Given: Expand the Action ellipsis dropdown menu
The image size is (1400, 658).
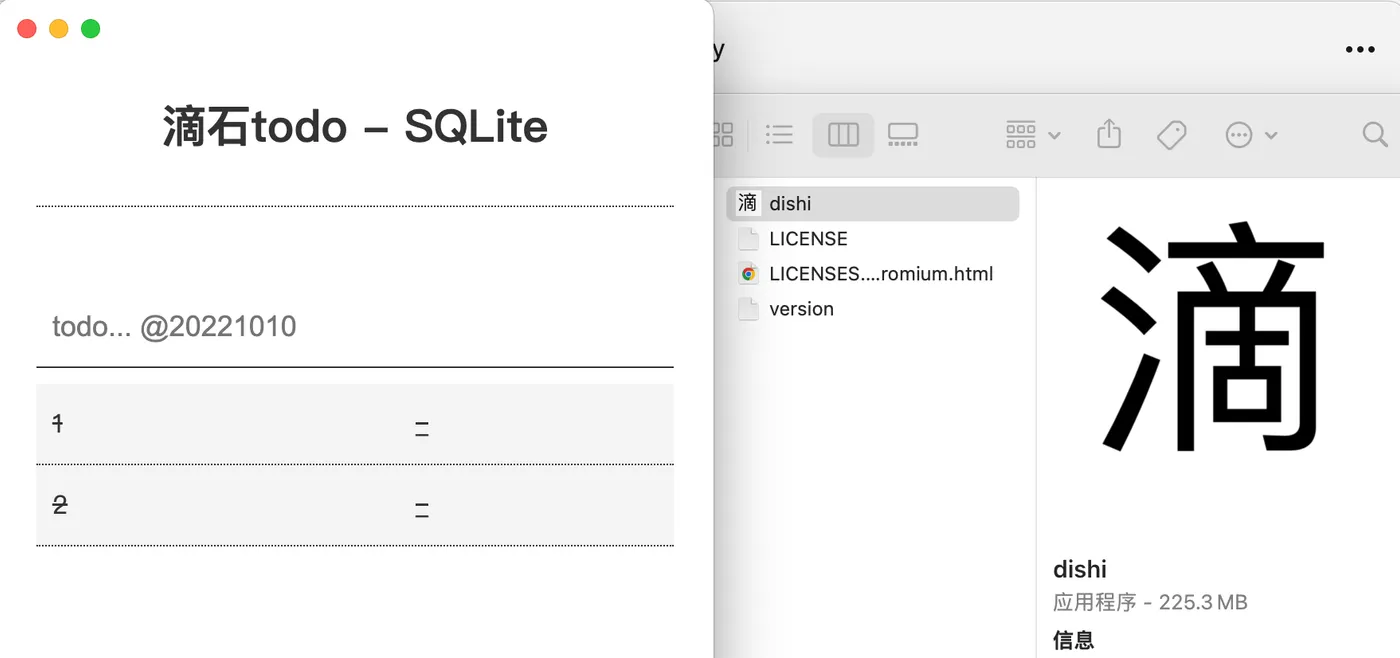Looking at the screenshot, I should [x=1250, y=135].
